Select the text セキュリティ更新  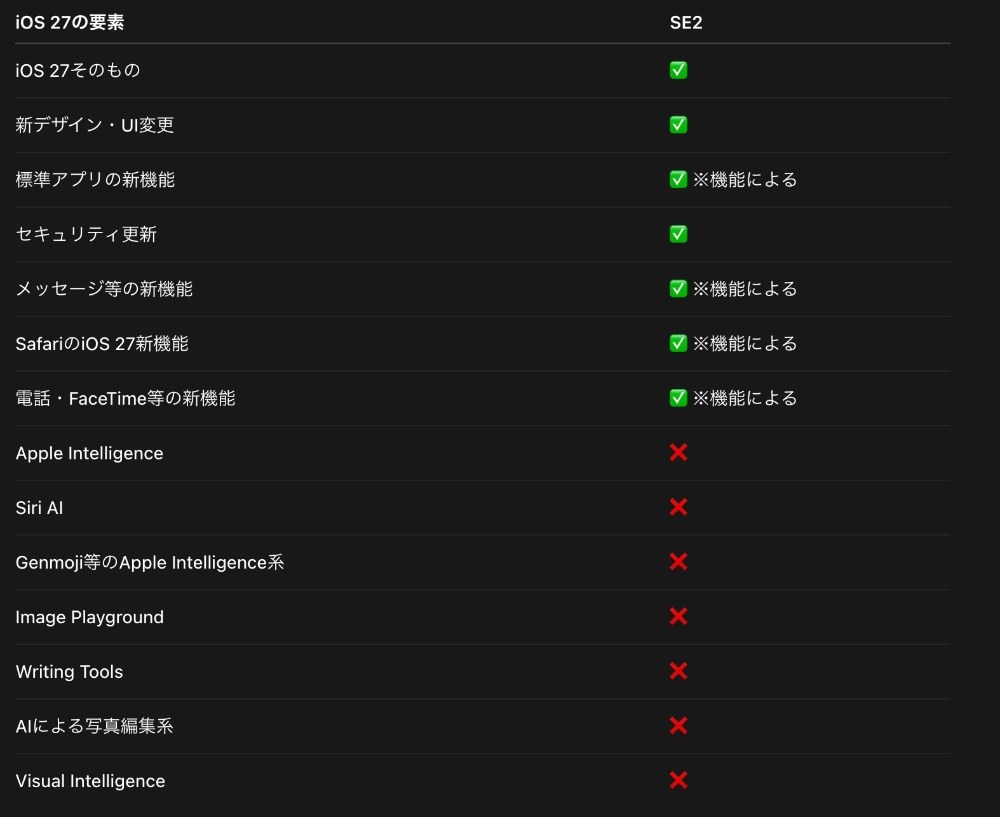(86, 234)
